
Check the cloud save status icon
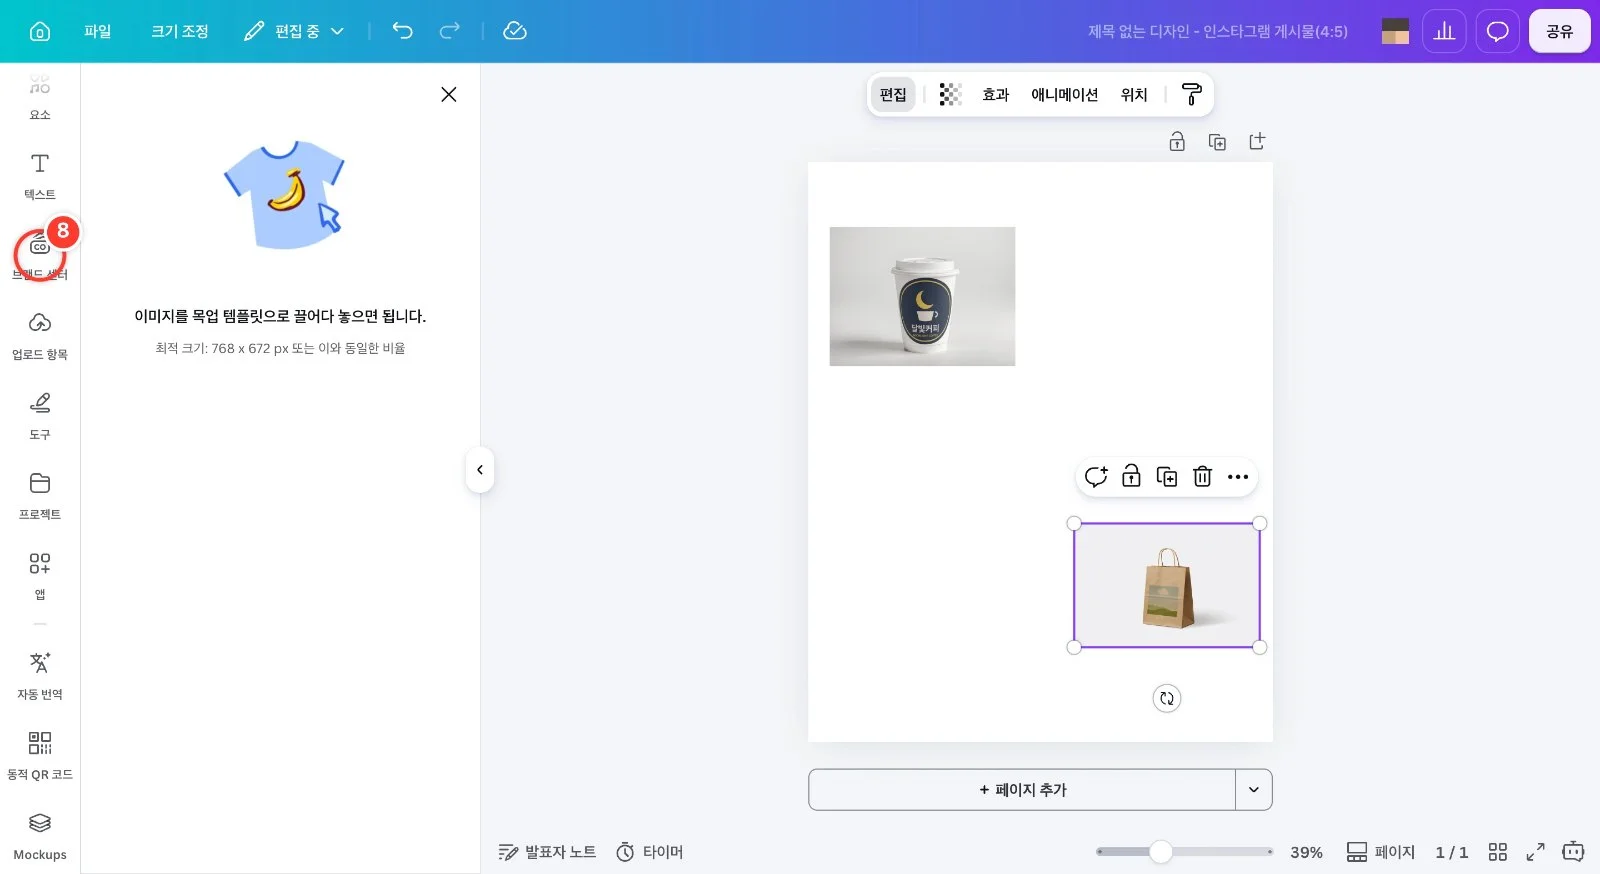514,31
